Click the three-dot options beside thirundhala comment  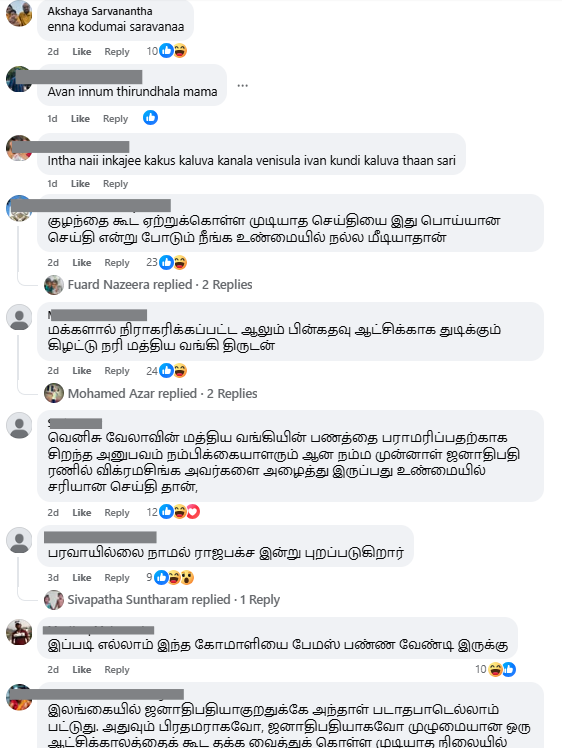[242, 85]
